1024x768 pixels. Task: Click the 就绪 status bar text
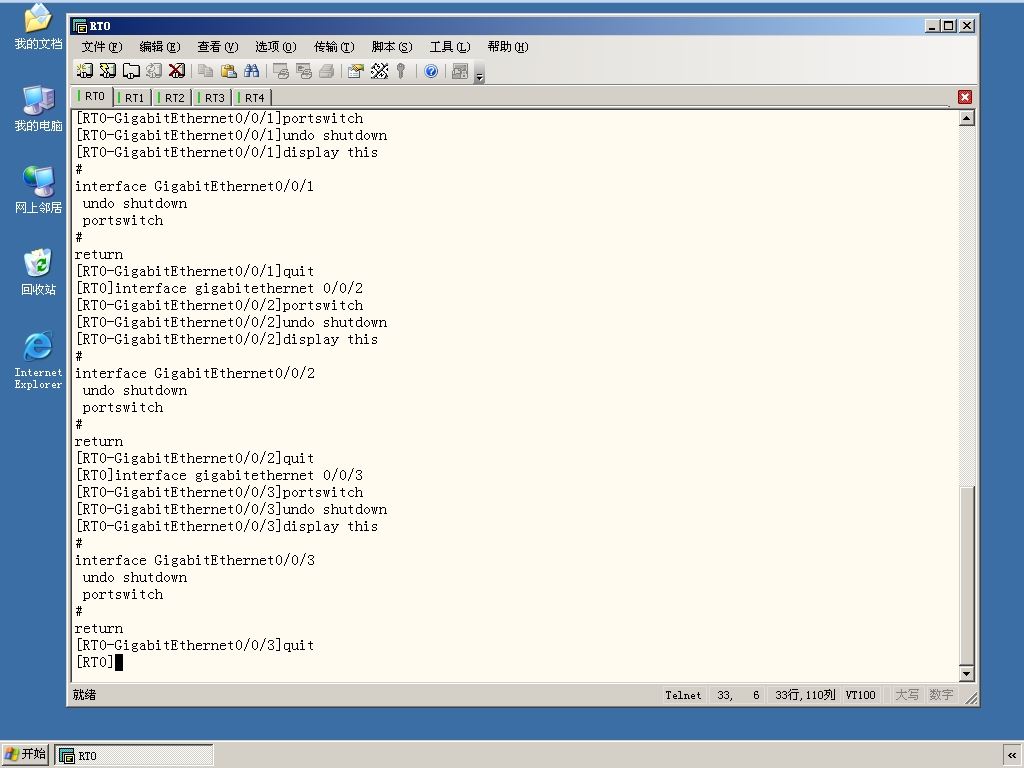coord(84,695)
